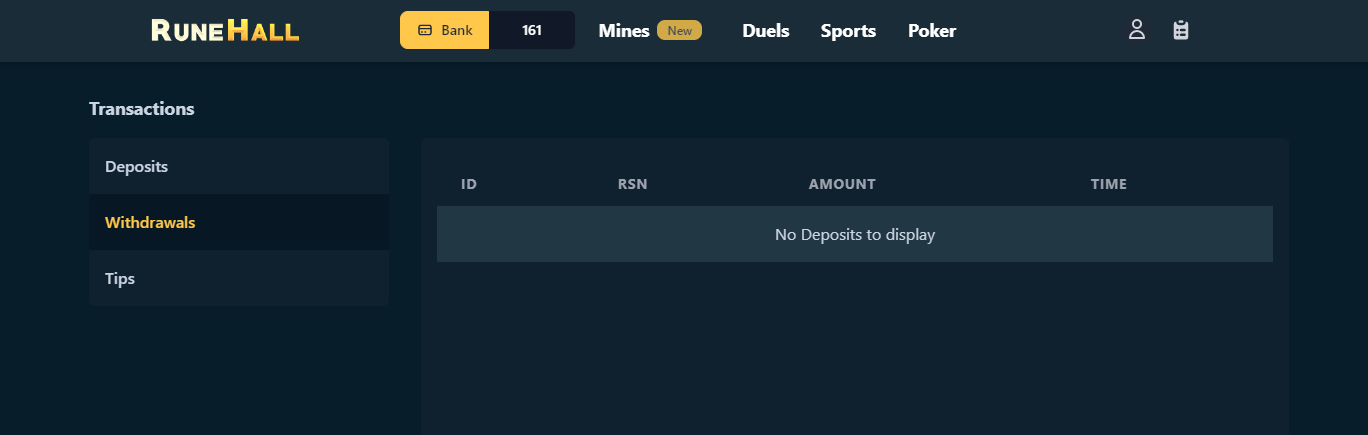Click the TIME column header

pyautogui.click(x=1108, y=184)
